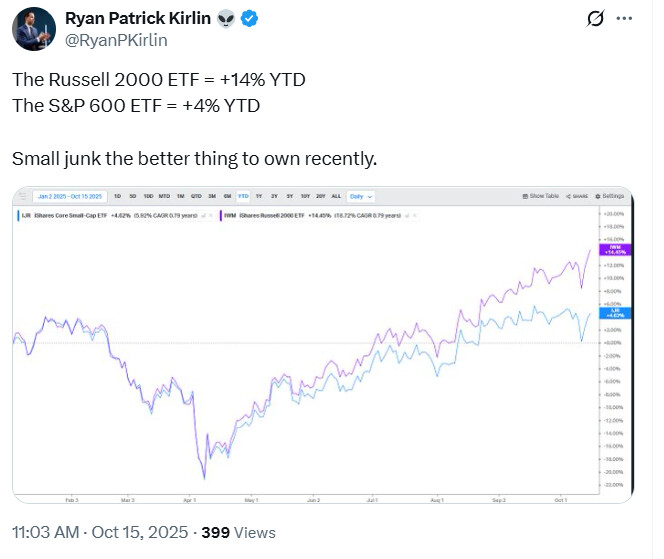Select the 6M range option
This screenshot has width=664, height=559.
coord(227,195)
